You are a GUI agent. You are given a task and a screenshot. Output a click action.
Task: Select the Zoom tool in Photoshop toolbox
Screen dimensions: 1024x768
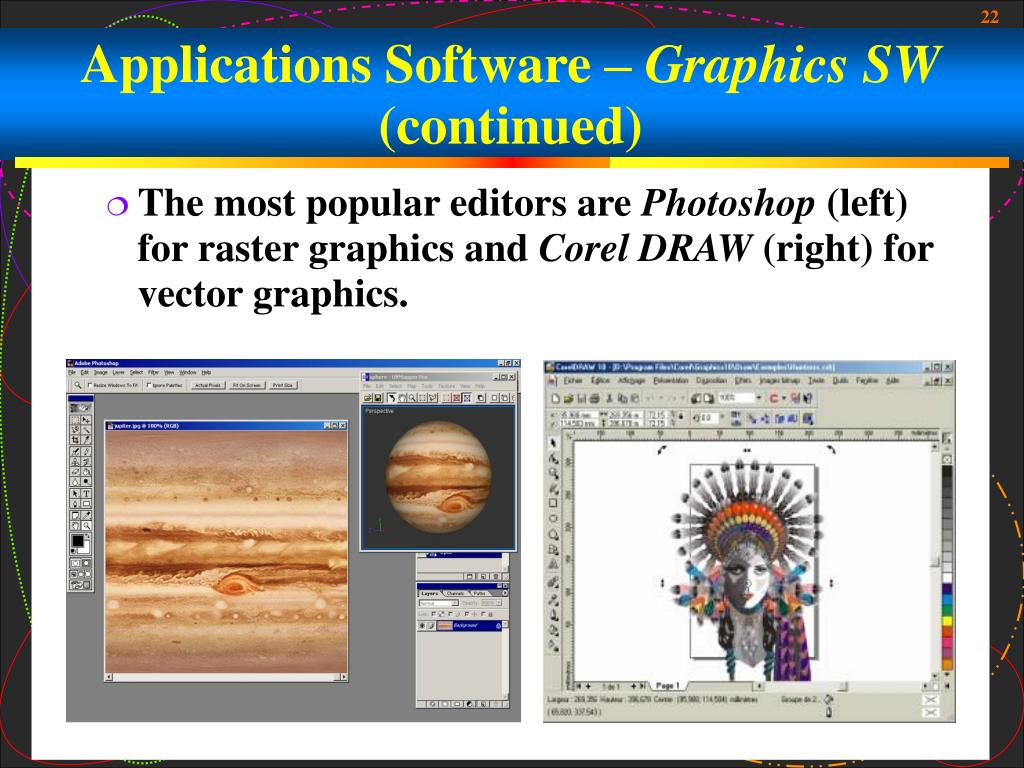click(86, 525)
